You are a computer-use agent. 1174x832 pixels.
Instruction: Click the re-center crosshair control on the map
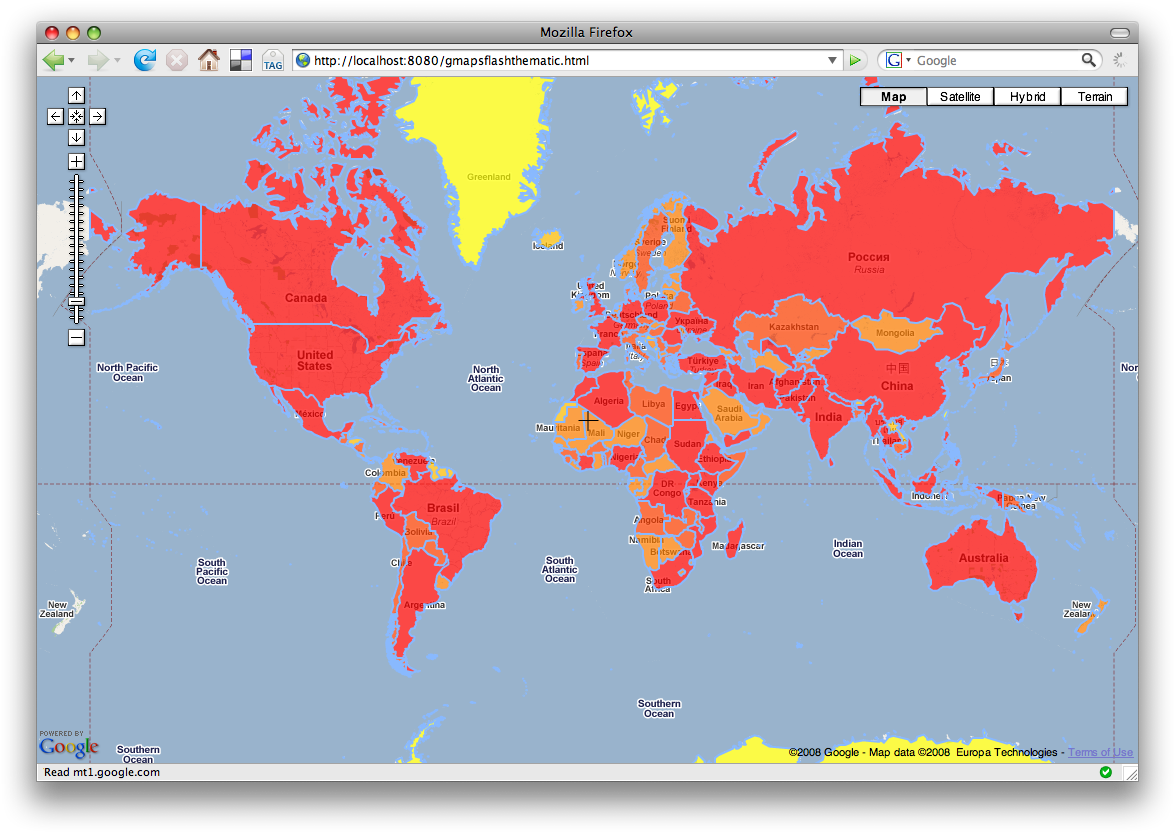(x=76, y=116)
